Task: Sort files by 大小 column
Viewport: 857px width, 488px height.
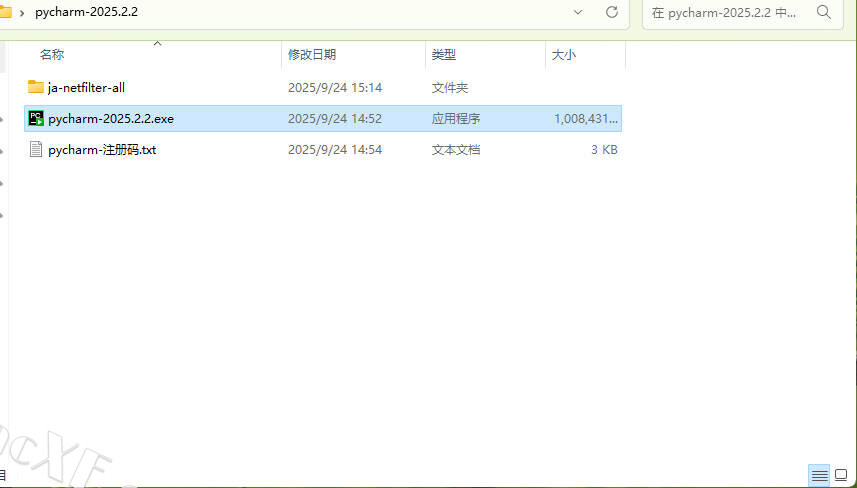Action: (563, 55)
